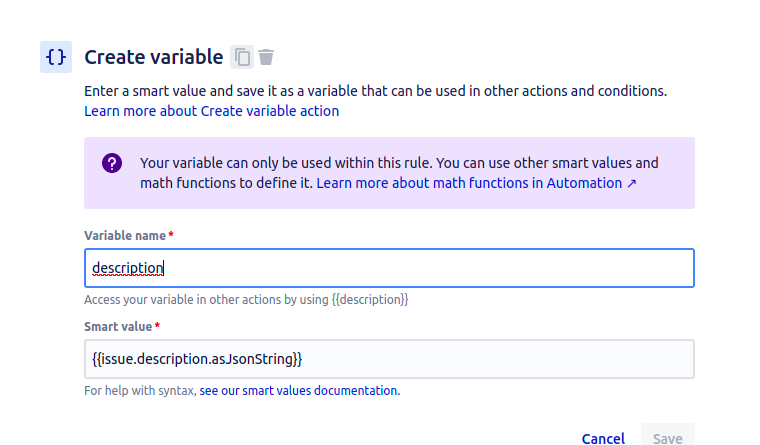The height and width of the screenshot is (445, 760).
Task: Click the curly braces Create variable icon
Action: (x=56, y=57)
